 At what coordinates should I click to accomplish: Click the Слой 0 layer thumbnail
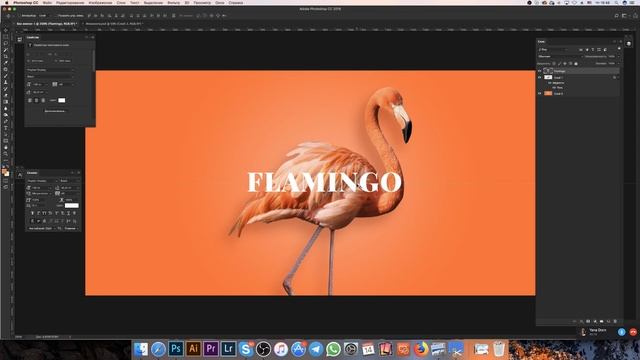(x=548, y=93)
